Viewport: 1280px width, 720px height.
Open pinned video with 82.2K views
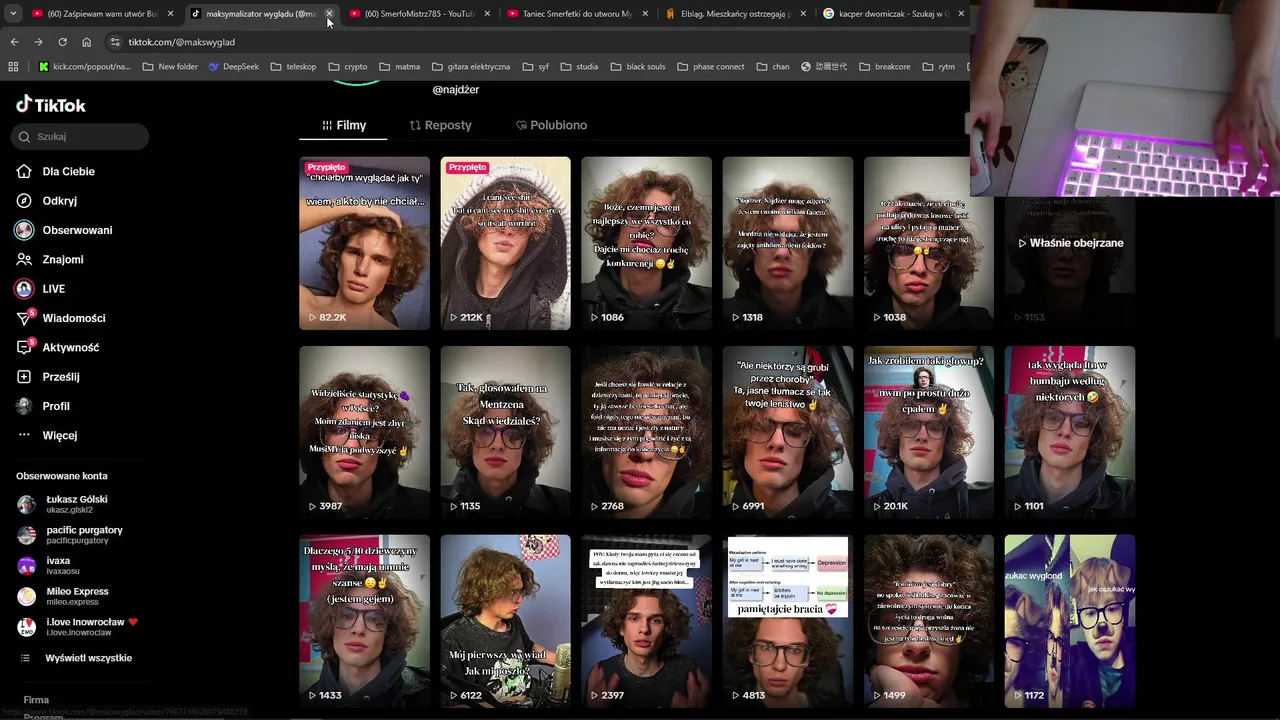[364, 243]
